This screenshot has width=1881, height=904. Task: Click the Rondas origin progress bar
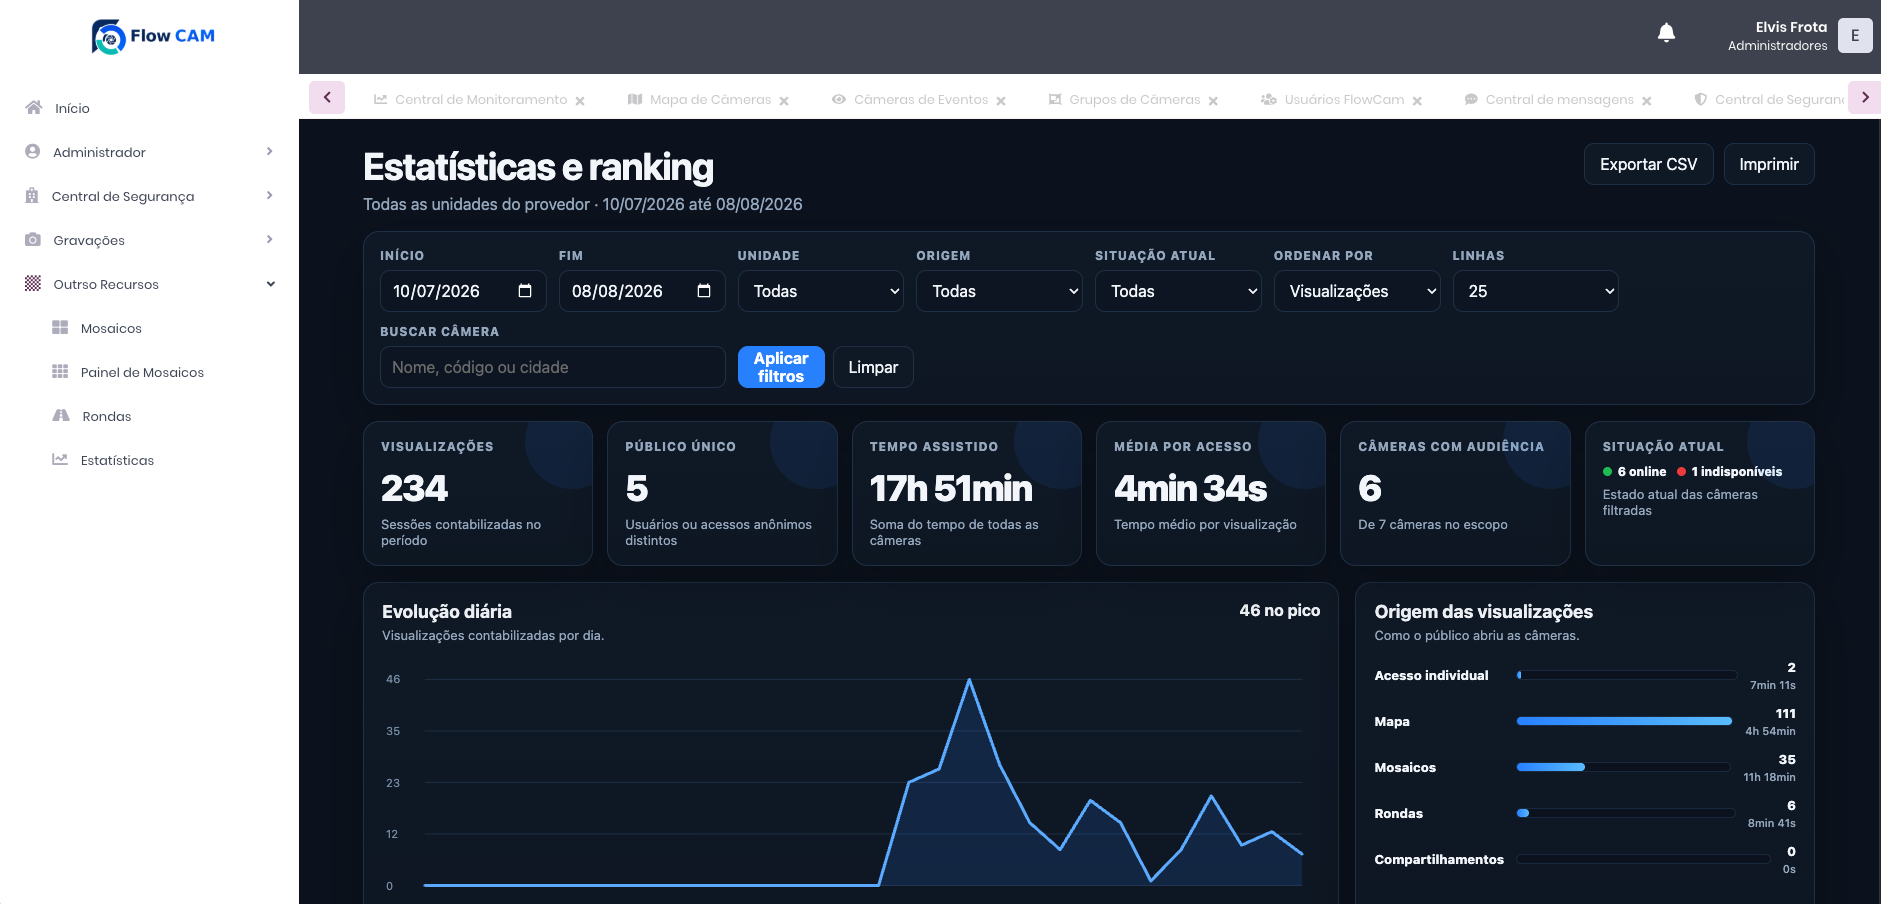click(x=1625, y=813)
